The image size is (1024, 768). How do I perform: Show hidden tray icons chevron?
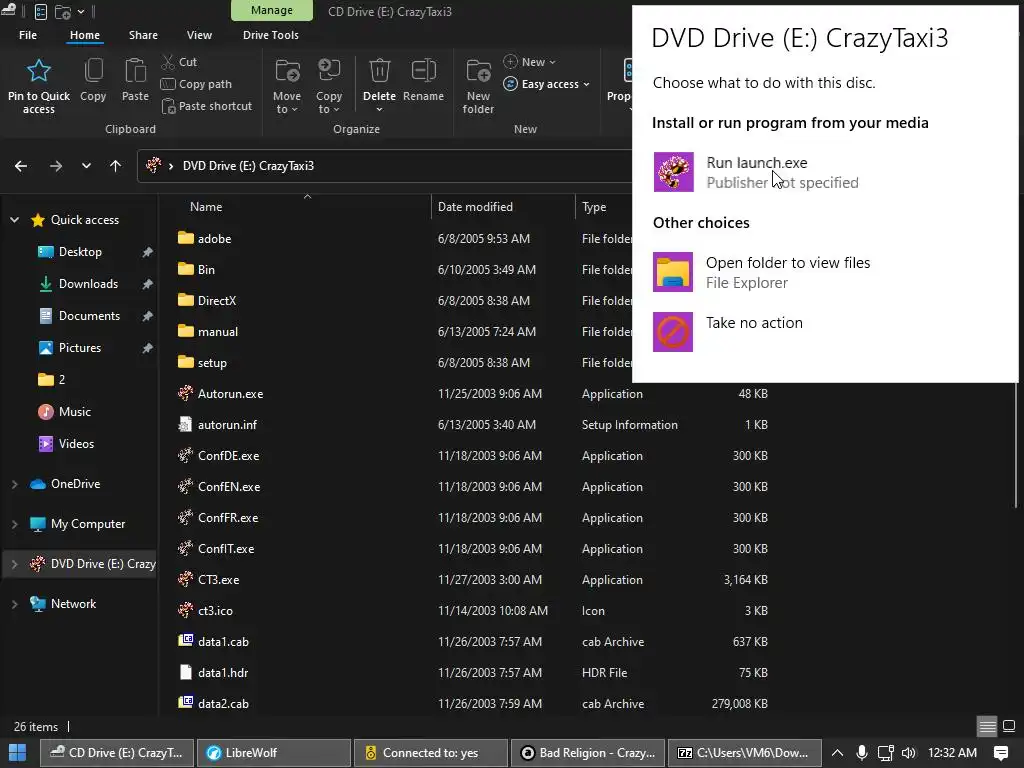click(837, 753)
